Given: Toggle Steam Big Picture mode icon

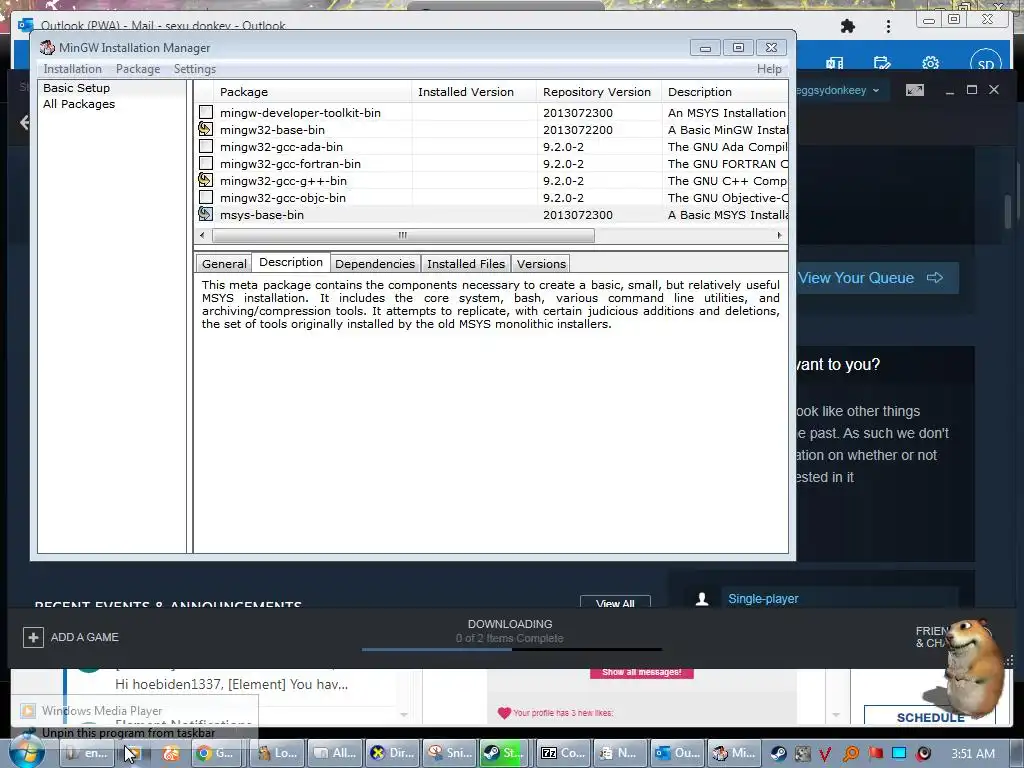Looking at the screenshot, I should 915,90.
